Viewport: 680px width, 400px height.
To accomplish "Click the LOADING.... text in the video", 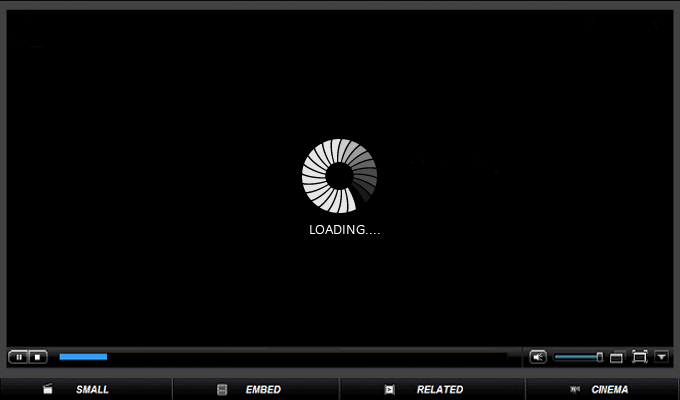I will pos(344,230).
